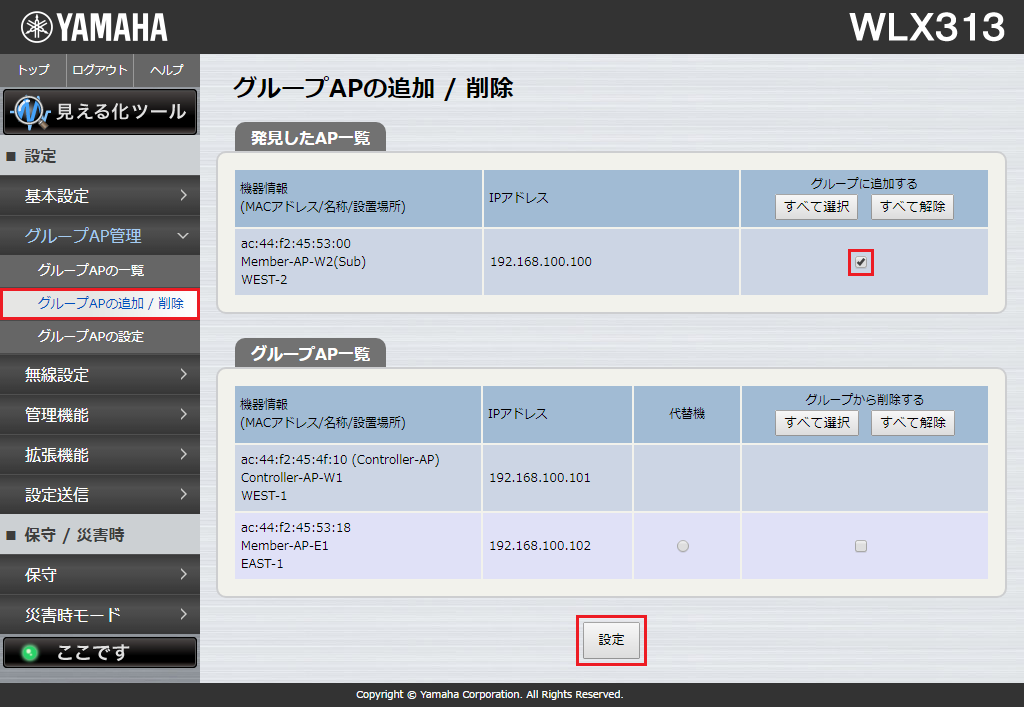This screenshot has height=707, width=1024.
Task: Open the グループAPの設定 submenu page
Action: 91,337
